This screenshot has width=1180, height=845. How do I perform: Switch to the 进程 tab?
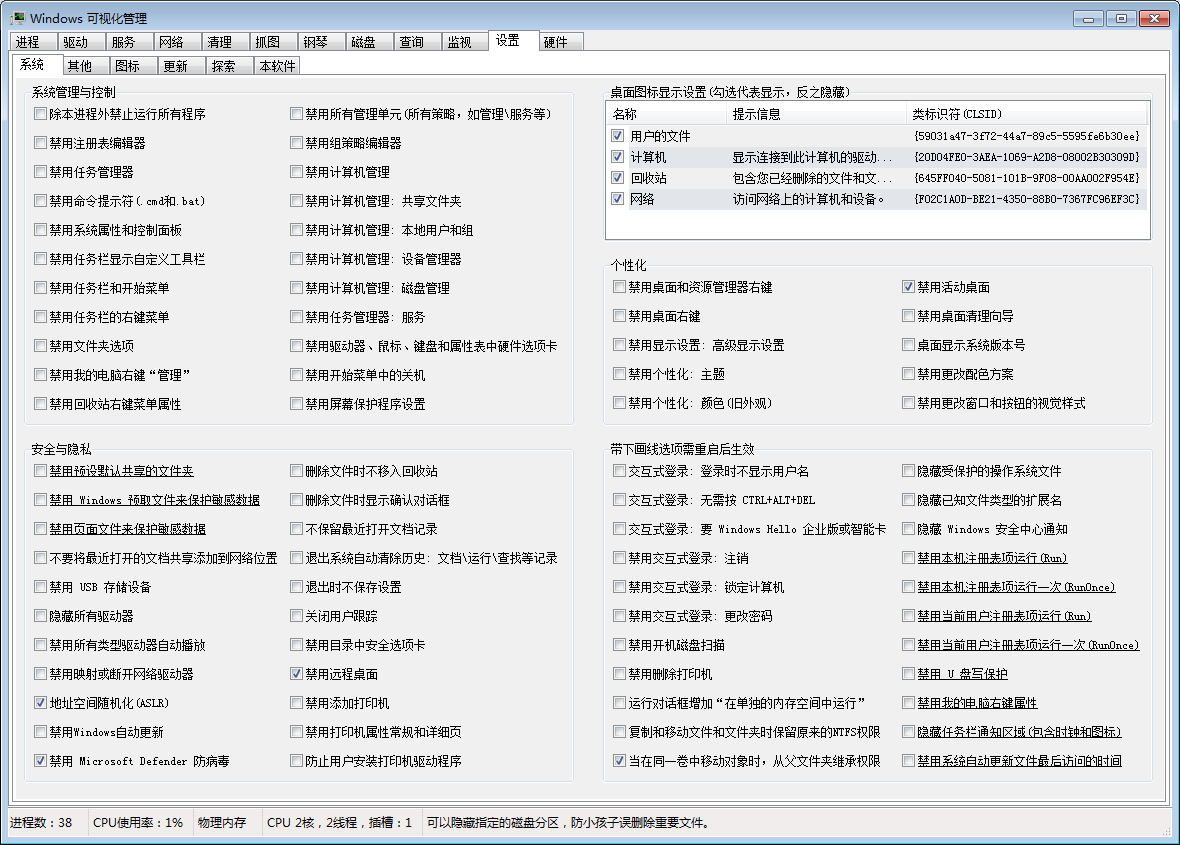pyautogui.click(x=28, y=42)
